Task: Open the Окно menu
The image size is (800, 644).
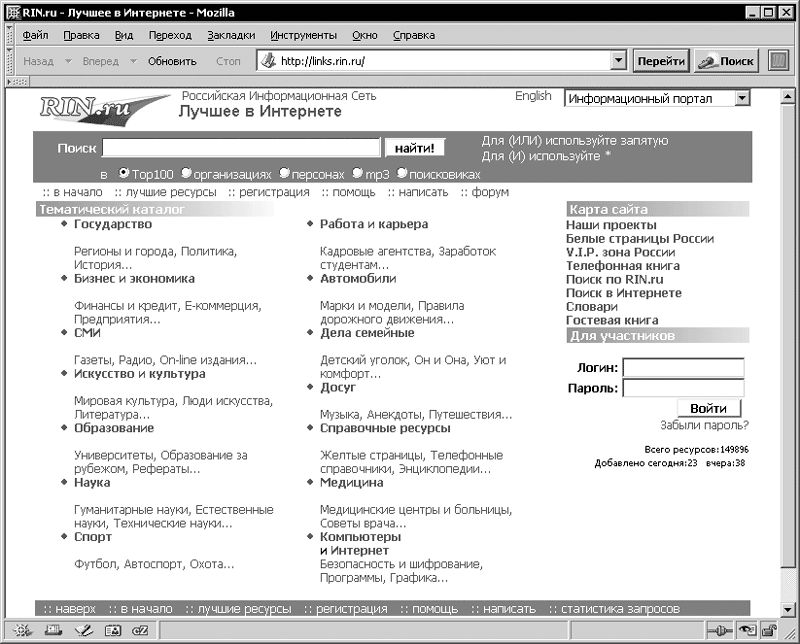Action: 365,35
